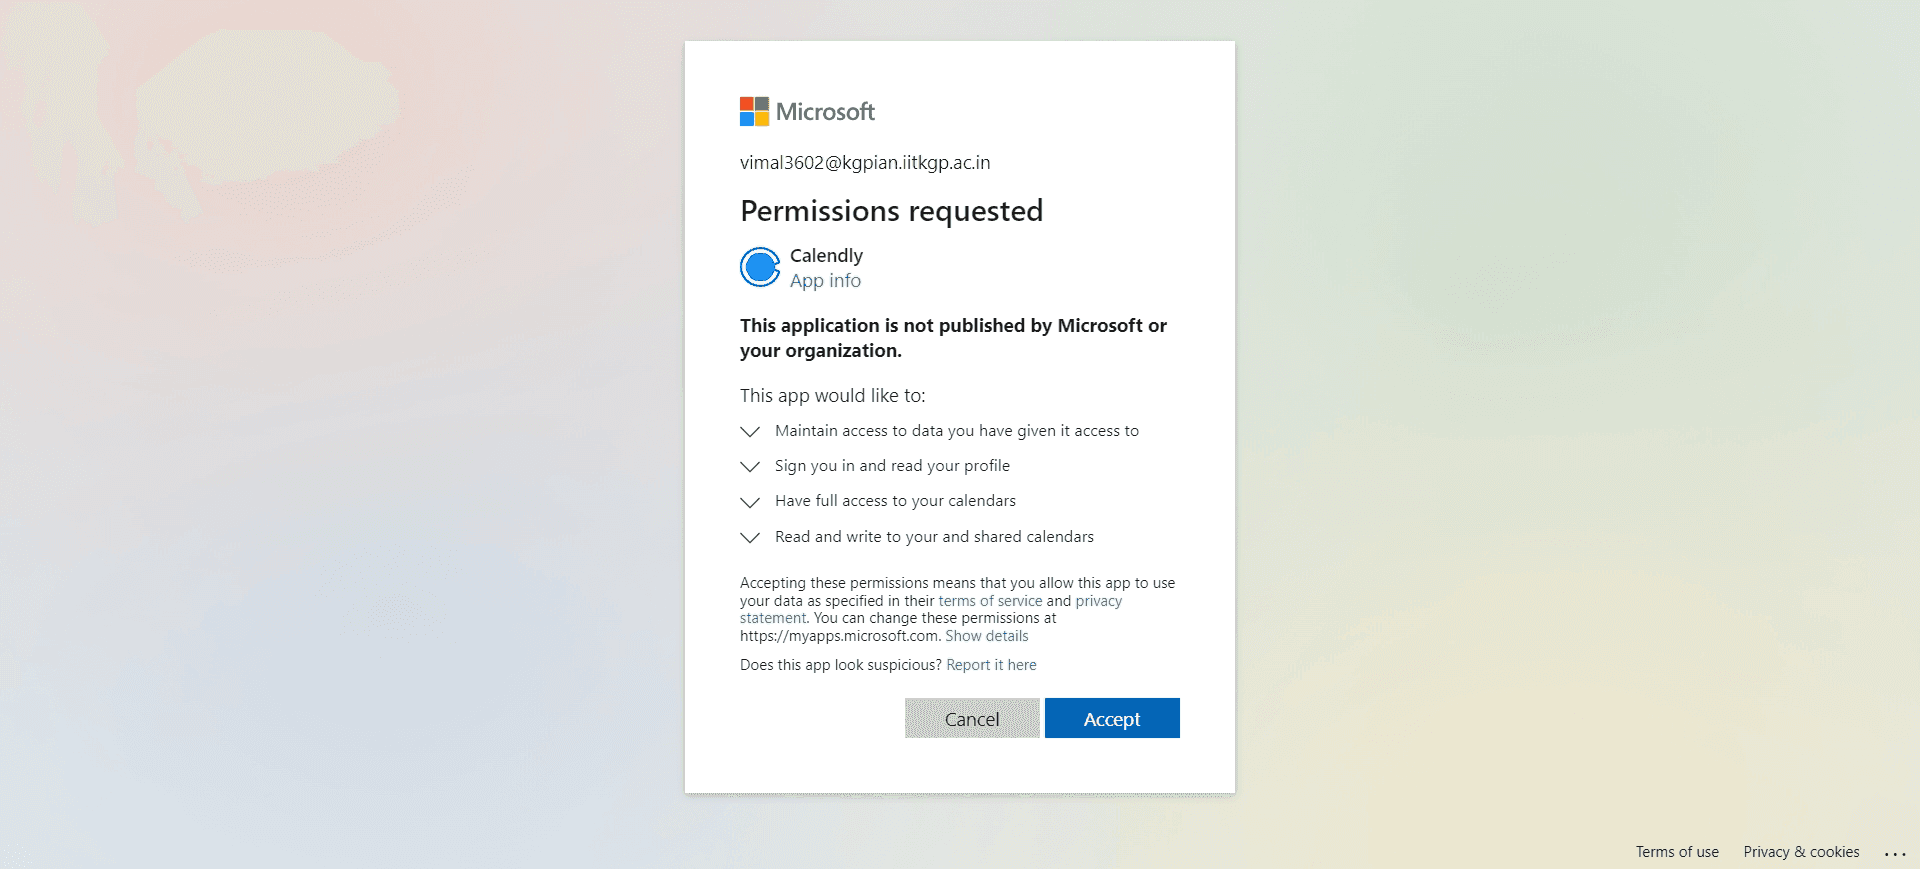
Task: Expand 'Have full access to your calendars' chevron
Action: coord(750,501)
